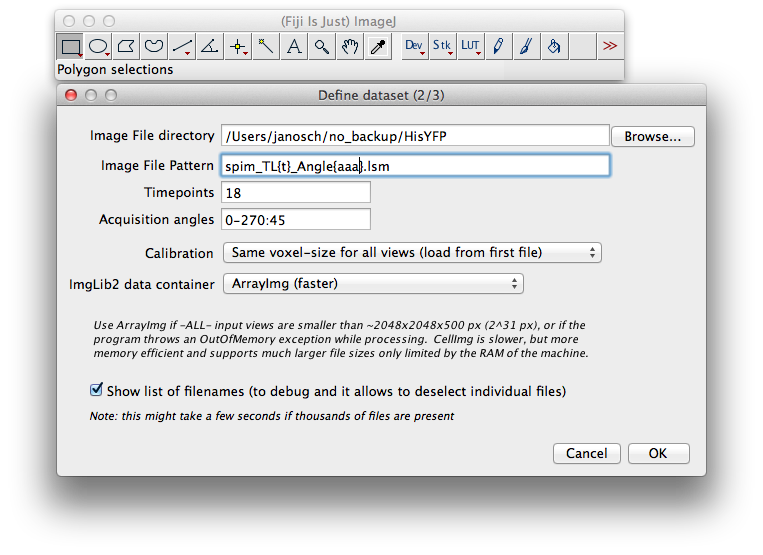Viewport: 763px width, 555px height.
Task: Open the Calibration dropdown
Action: pyautogui.click(x=412, y=252)
